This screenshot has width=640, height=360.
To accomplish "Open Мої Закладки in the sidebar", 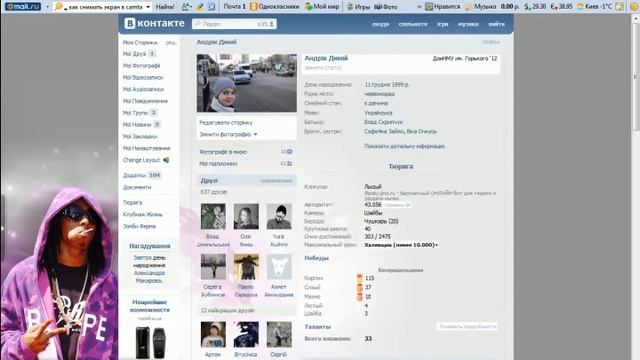I will click(x=140, y=137).
